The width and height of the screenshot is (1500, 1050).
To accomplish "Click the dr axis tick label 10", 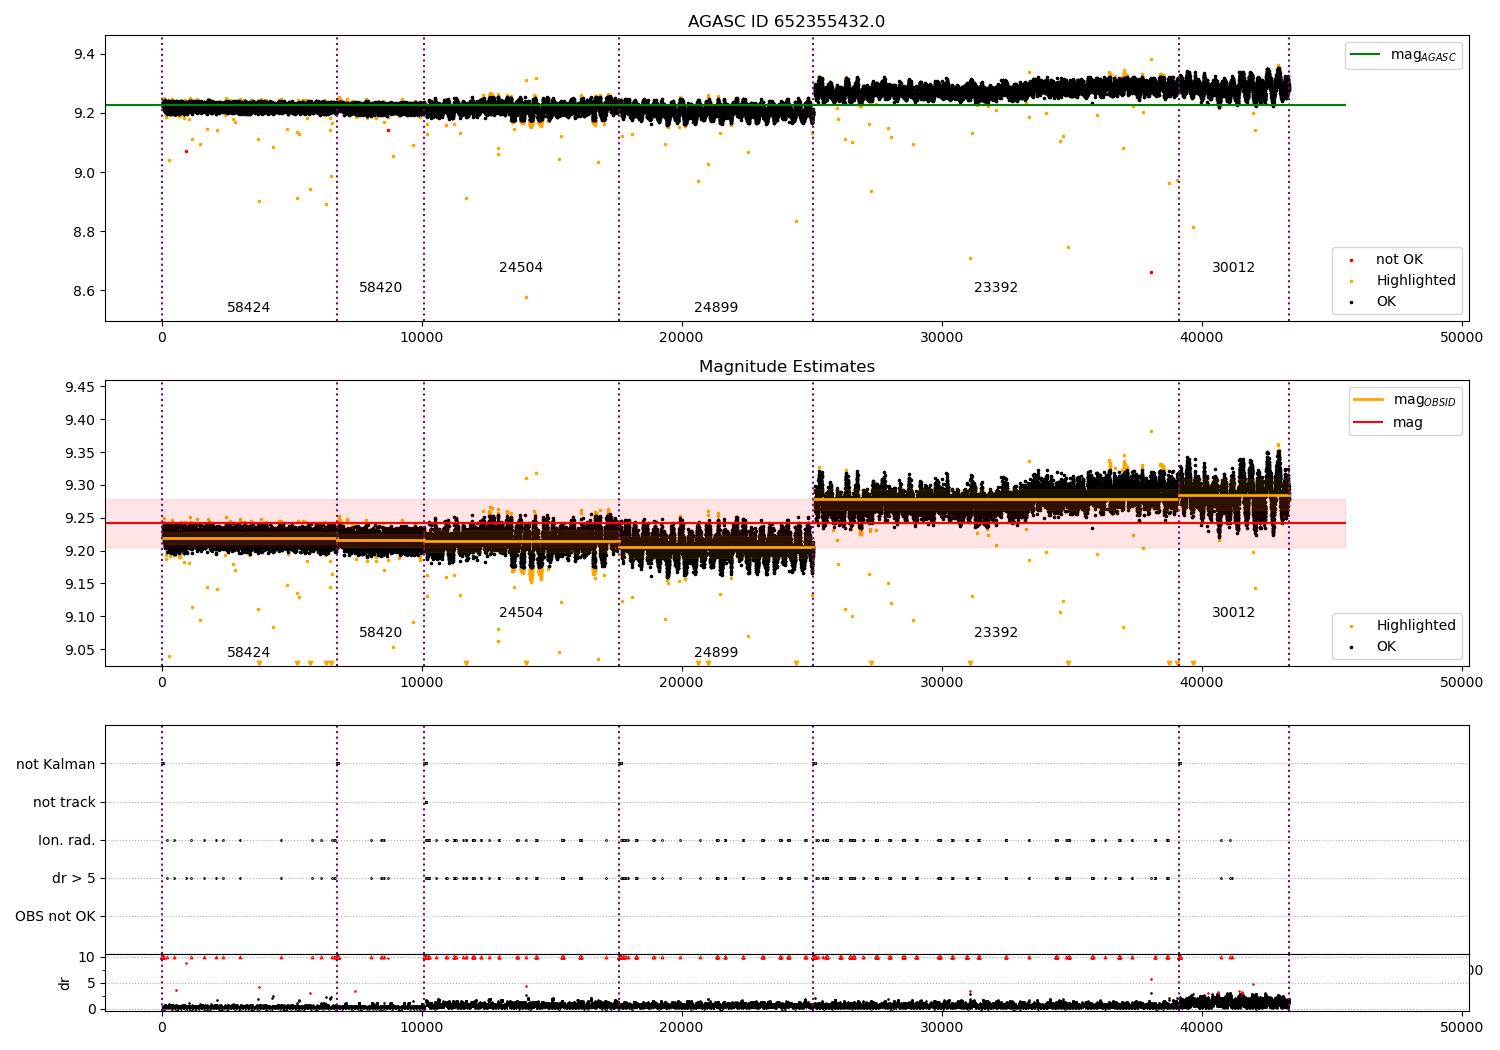I will coord(87,957).
